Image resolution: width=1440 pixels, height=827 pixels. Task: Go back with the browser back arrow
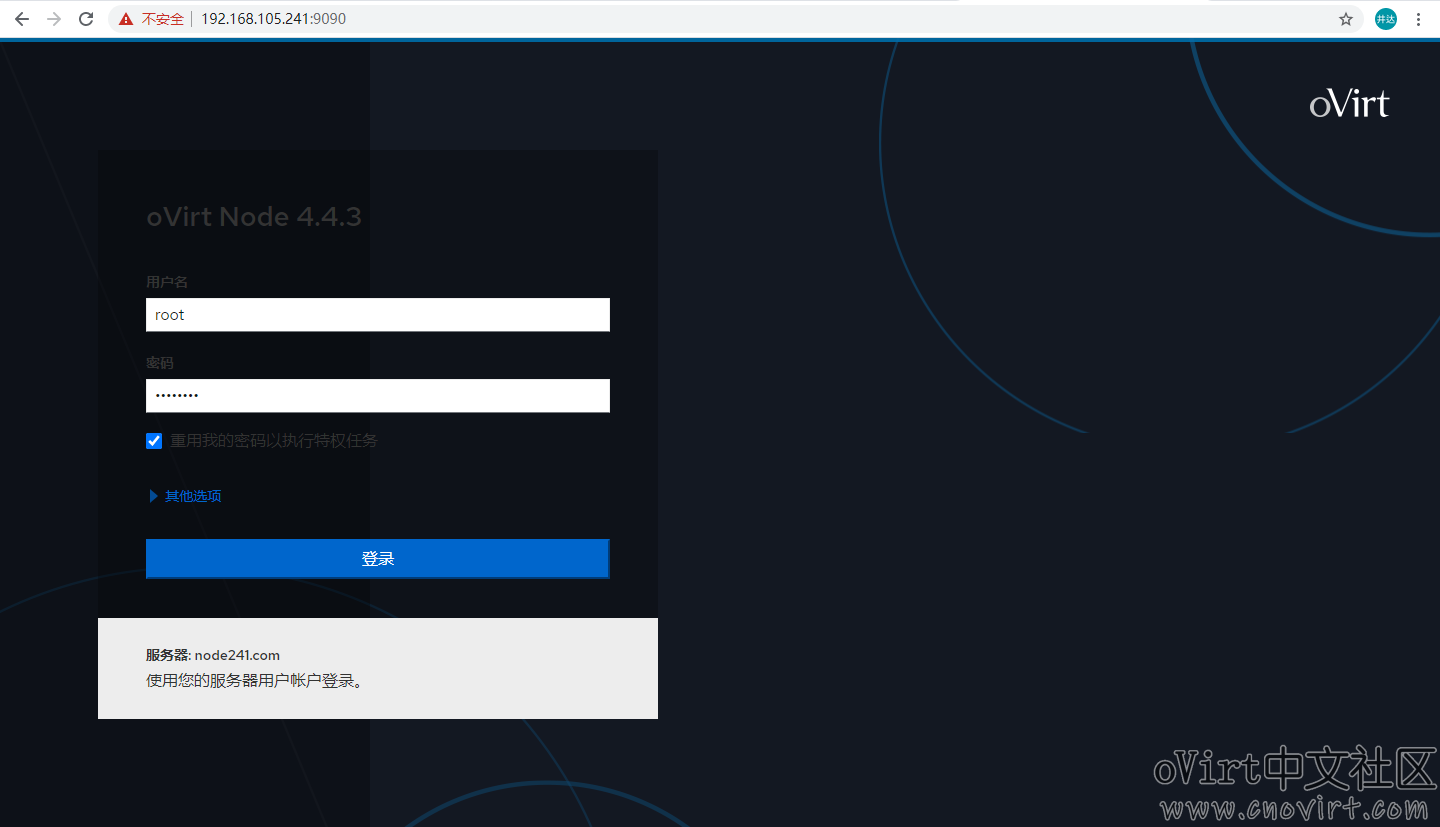pyautogui.click(x=22, y=19)
